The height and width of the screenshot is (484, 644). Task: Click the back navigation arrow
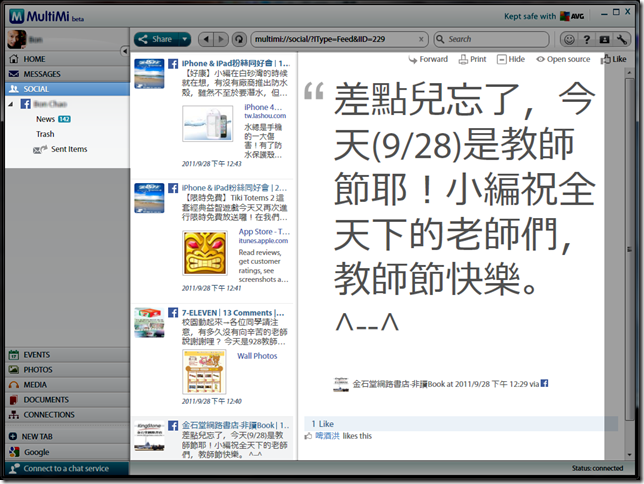point(205,39)
